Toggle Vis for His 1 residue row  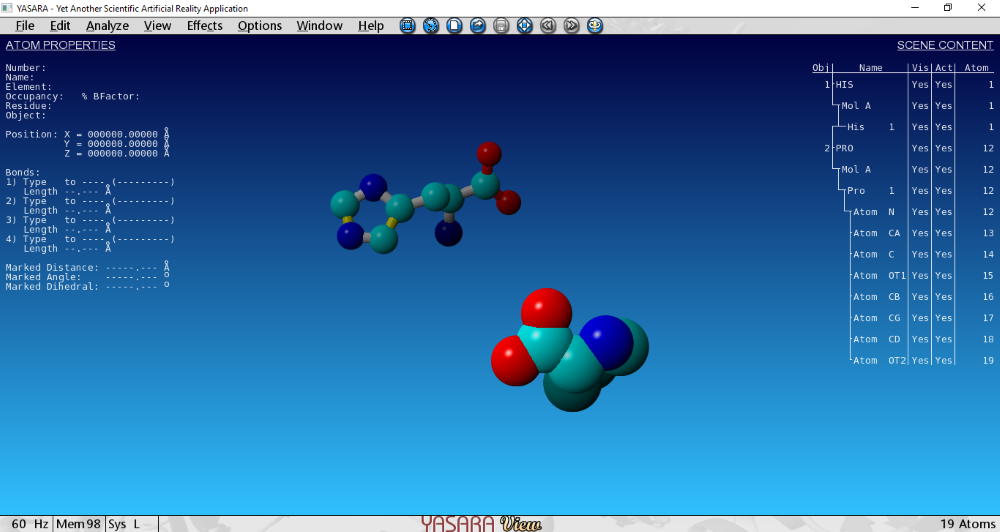click(x=920, y=127)
